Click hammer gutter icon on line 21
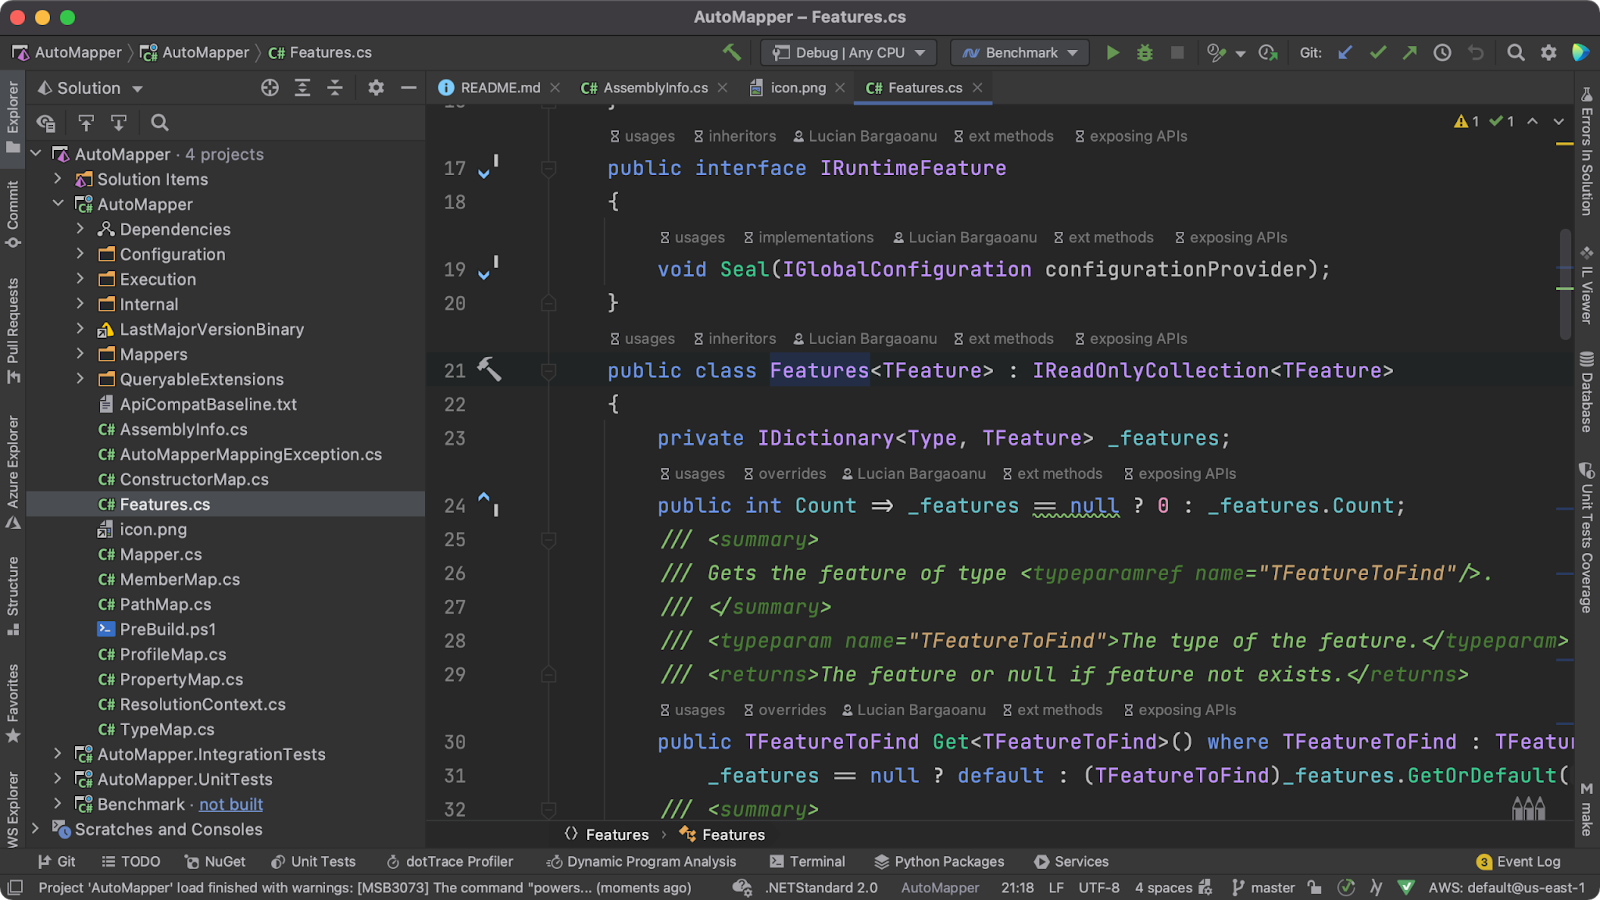 (489, 369)
